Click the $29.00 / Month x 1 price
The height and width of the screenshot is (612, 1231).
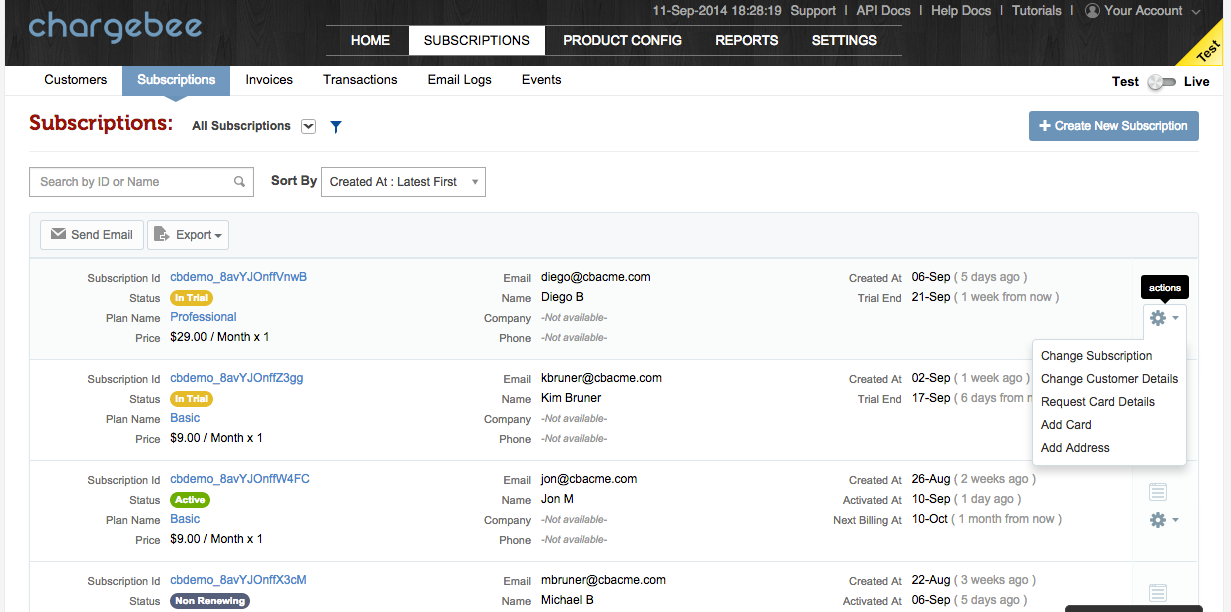(x=219, y=337)
